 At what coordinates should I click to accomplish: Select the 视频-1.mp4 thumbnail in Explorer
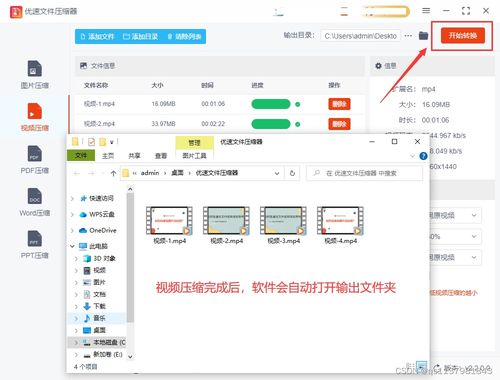[169, 221]
